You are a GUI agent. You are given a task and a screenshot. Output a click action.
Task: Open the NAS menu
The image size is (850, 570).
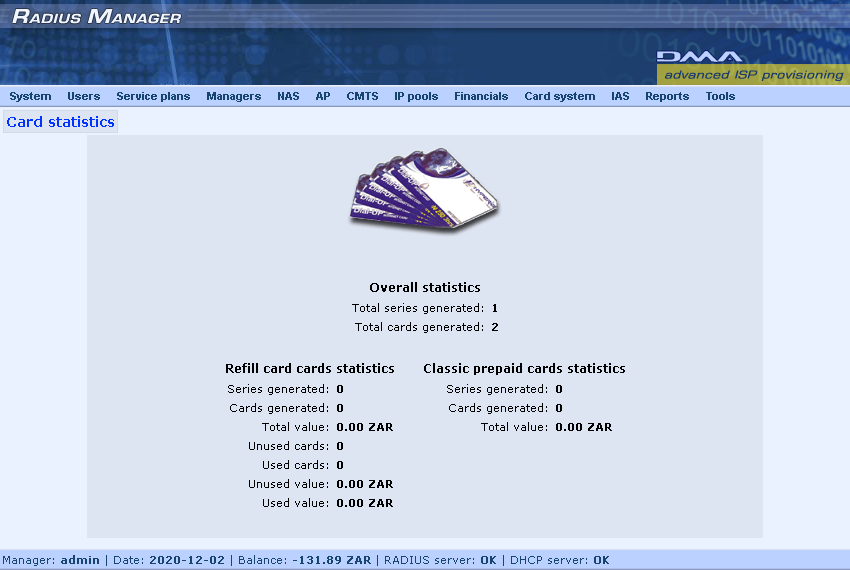tap(288, 96)
